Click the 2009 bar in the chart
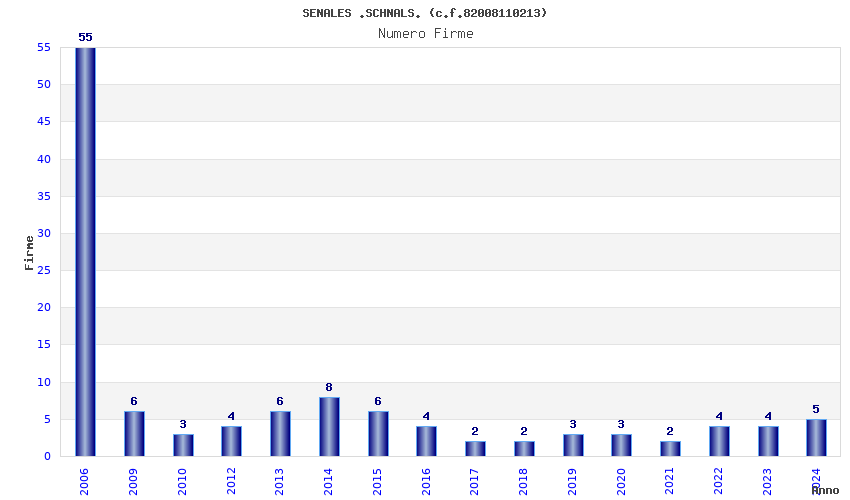Image resolution: width=850 pixels, height=500 pixels. coord(134,434)
